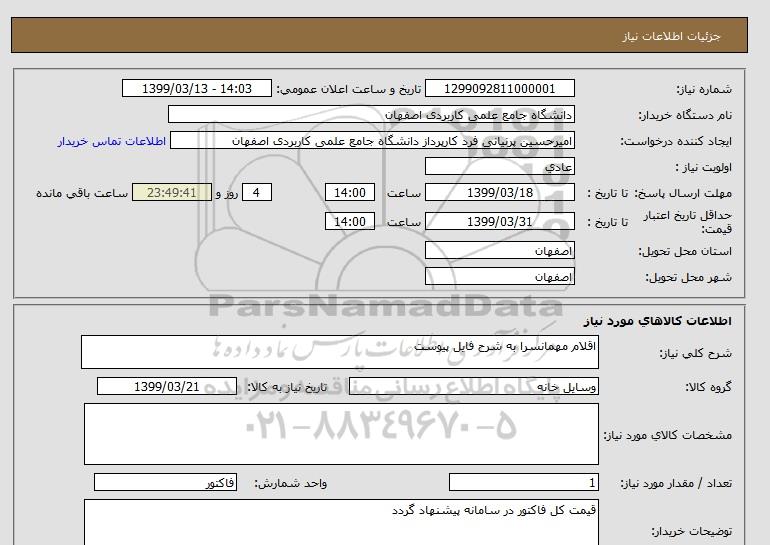Select the delivery province field (استان محل تحویل)
Viewport: 770px width, 545px height.
(x=499, y=250)
